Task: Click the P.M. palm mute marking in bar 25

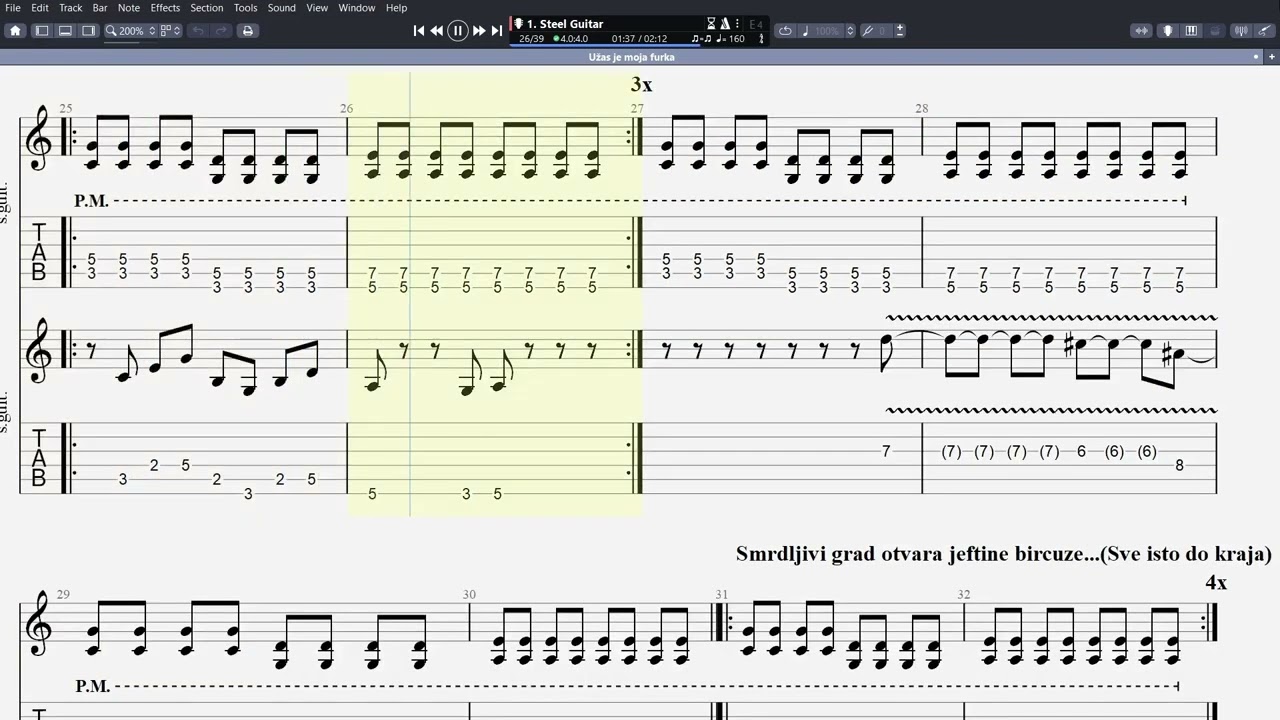Action: [x=91, y=201]
